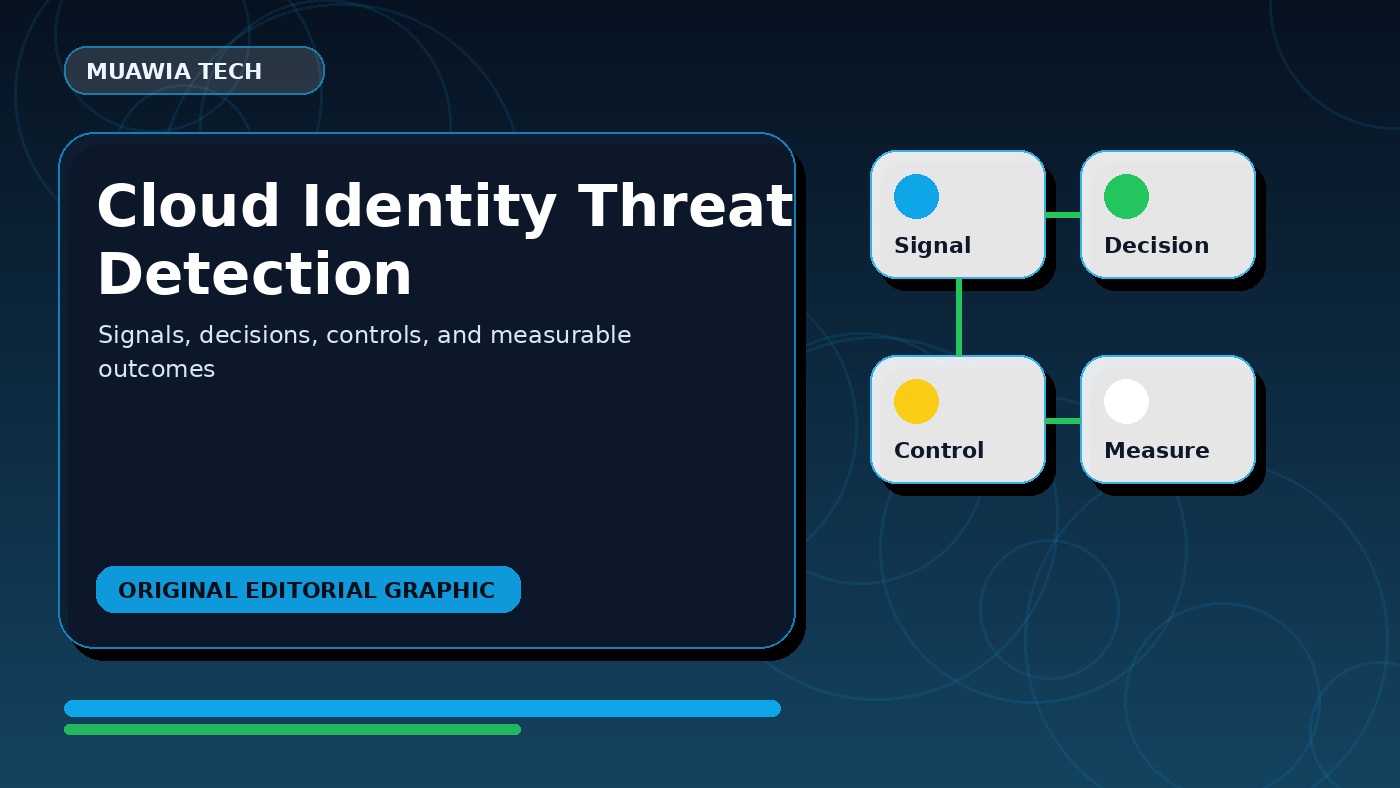Viewport: 1400px width, 788px height.
Task: Click the subtitle about signals and outcomes
Action: pyautogui.click(x=364, y=352)
